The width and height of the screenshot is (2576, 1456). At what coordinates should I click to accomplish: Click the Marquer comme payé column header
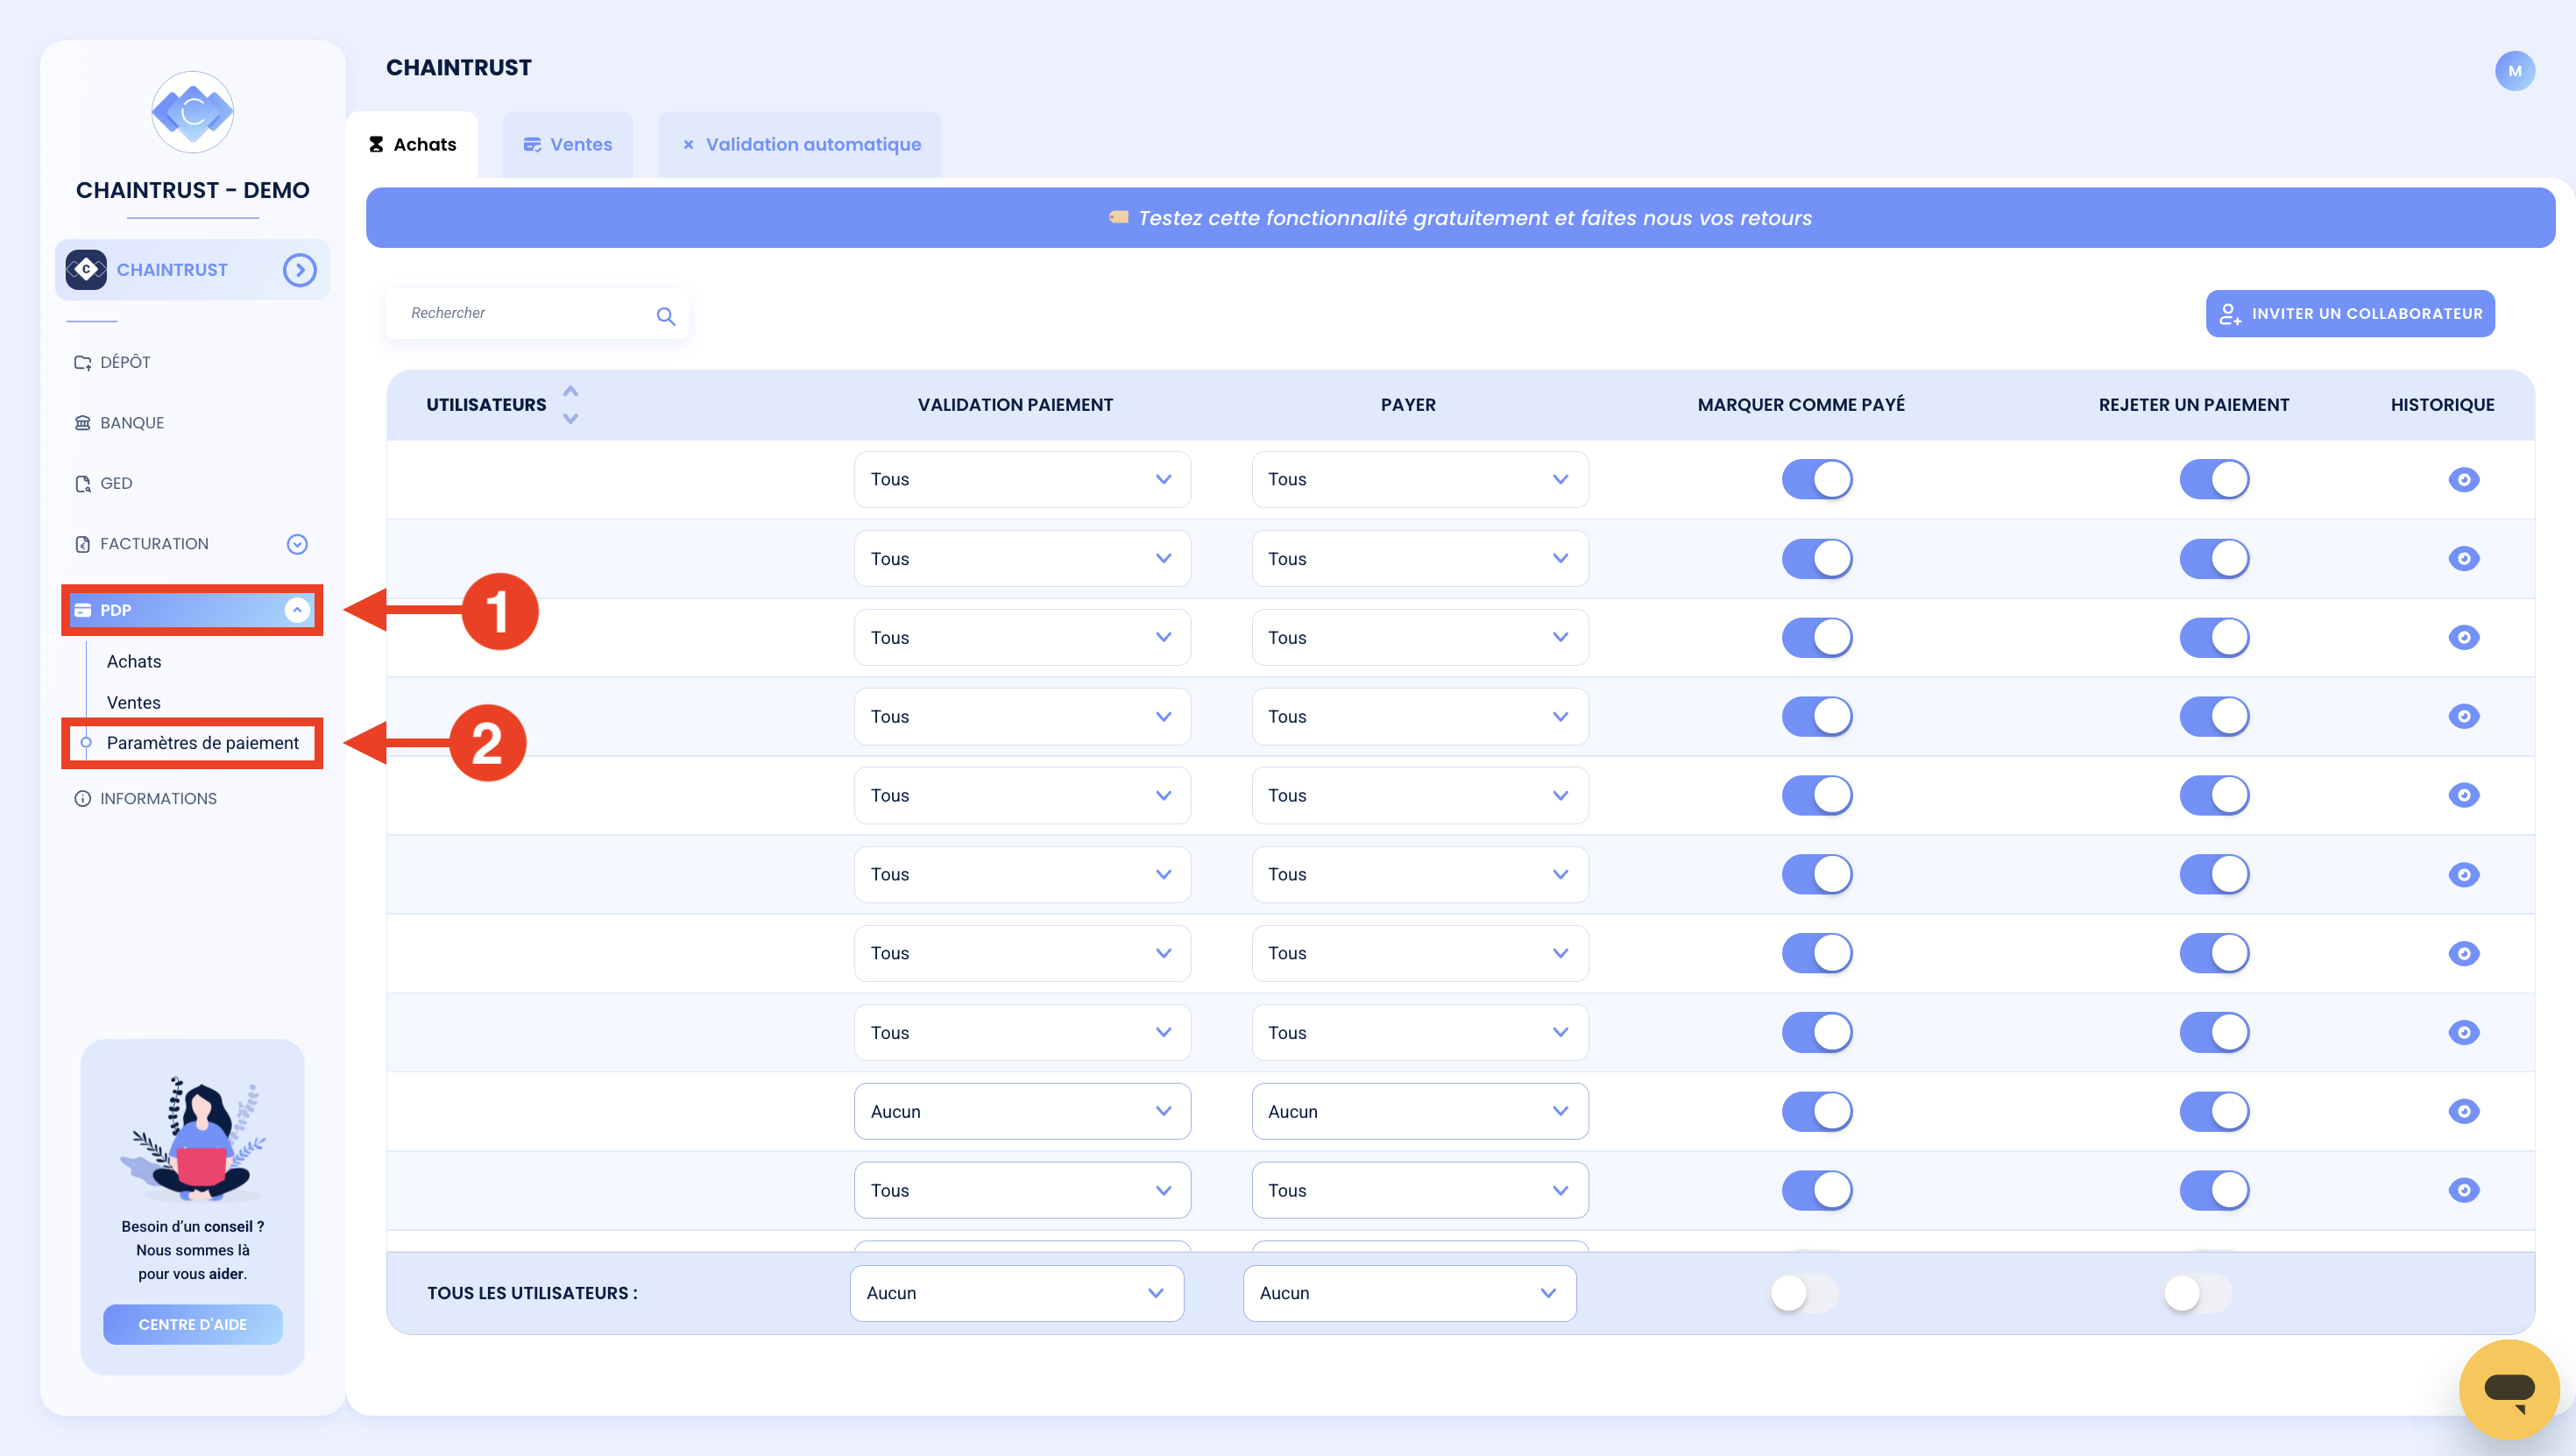coord(1801,405)
